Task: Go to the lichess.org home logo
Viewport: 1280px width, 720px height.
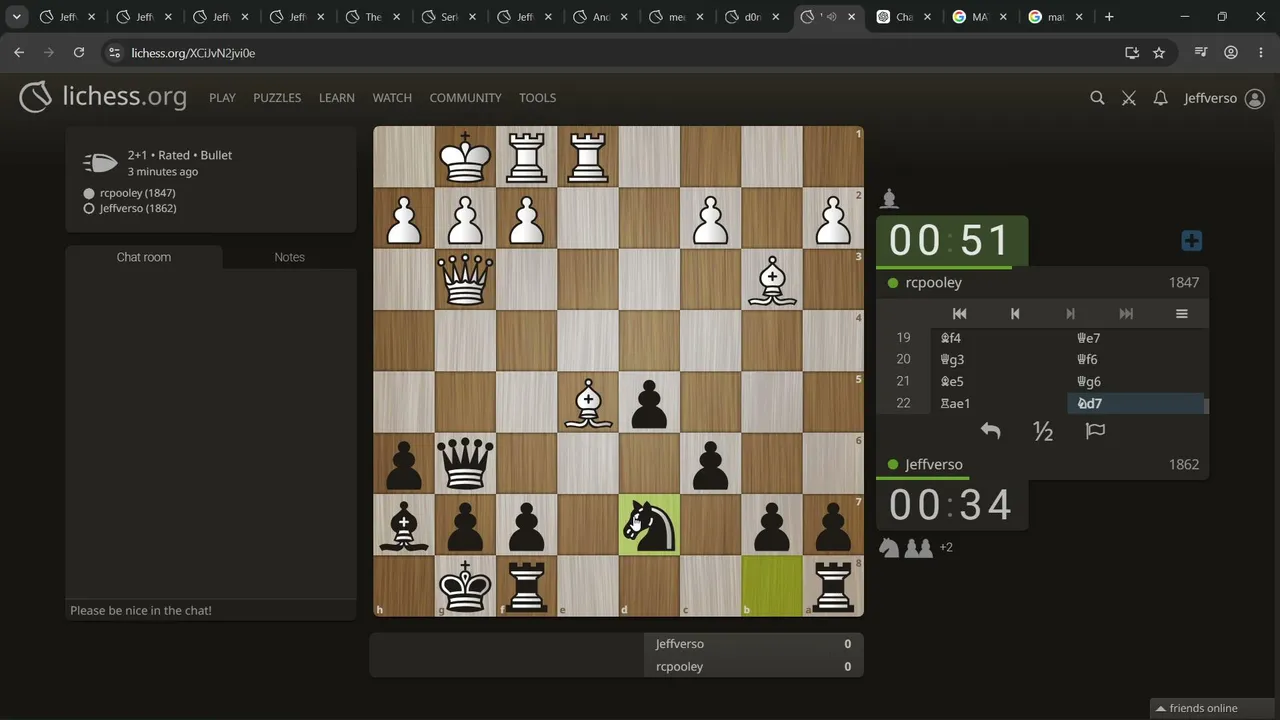Action: 103,97
